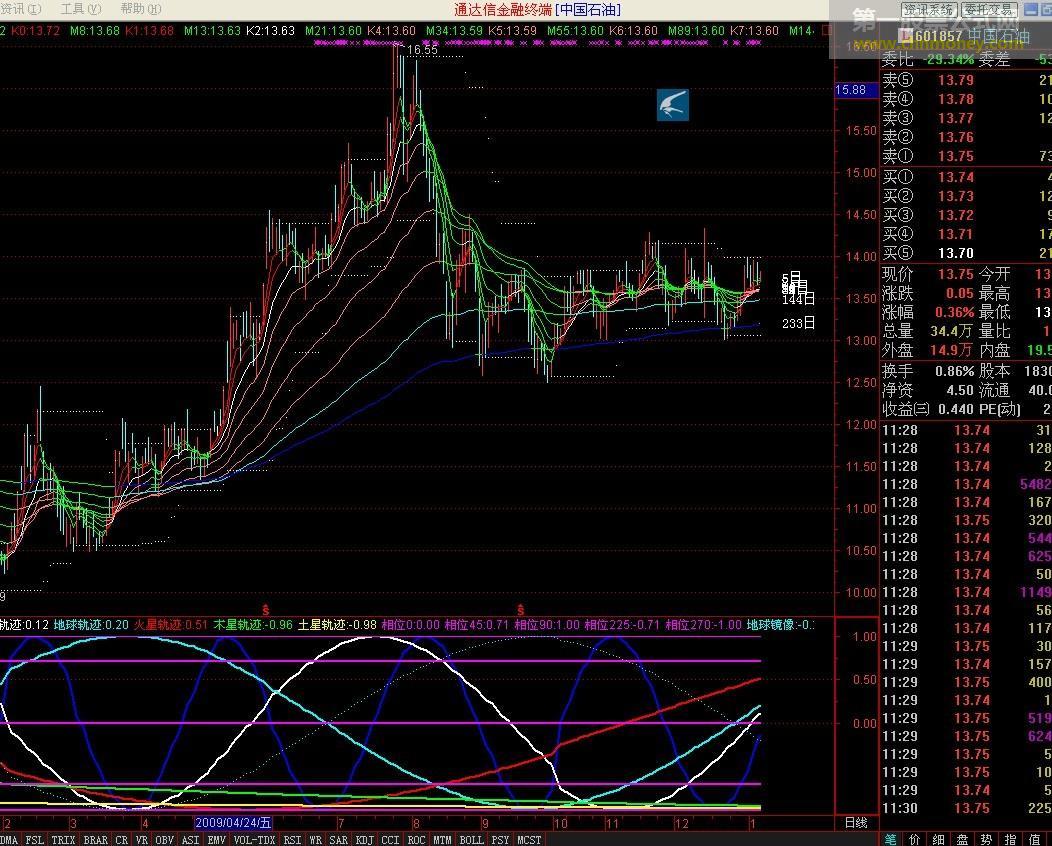Select the 笔 tick-data tab
The image size is (1052, 846).
click(890, 839)
